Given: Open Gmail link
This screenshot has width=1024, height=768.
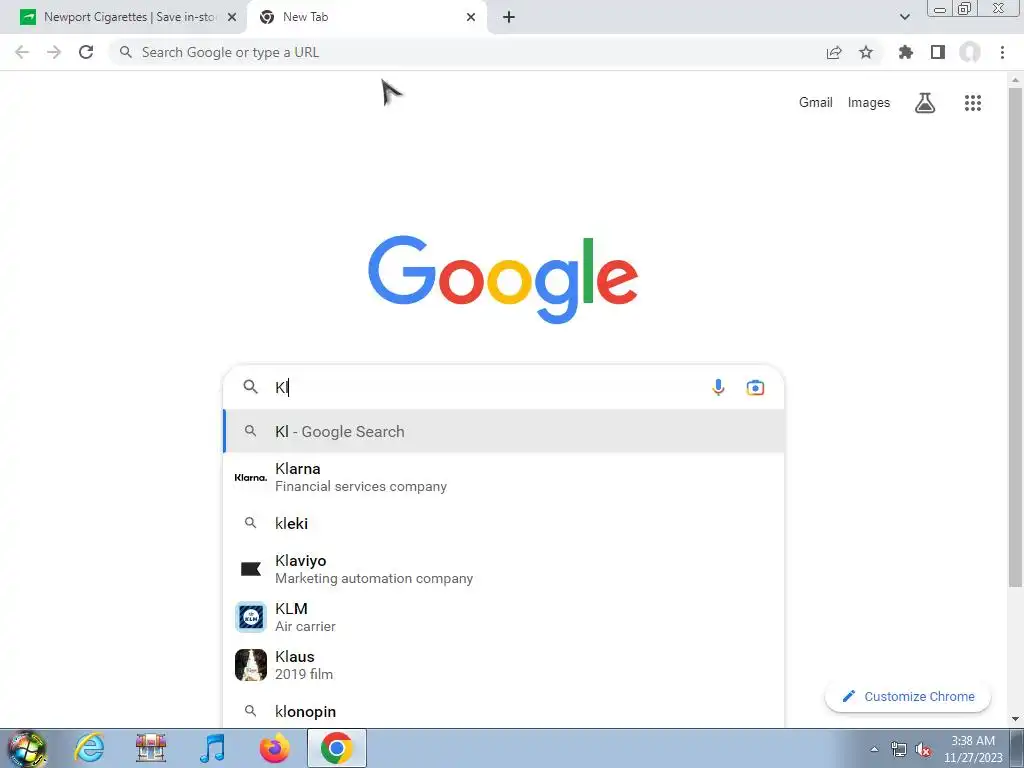Looking at the screenshot, I should coord(816,103).
